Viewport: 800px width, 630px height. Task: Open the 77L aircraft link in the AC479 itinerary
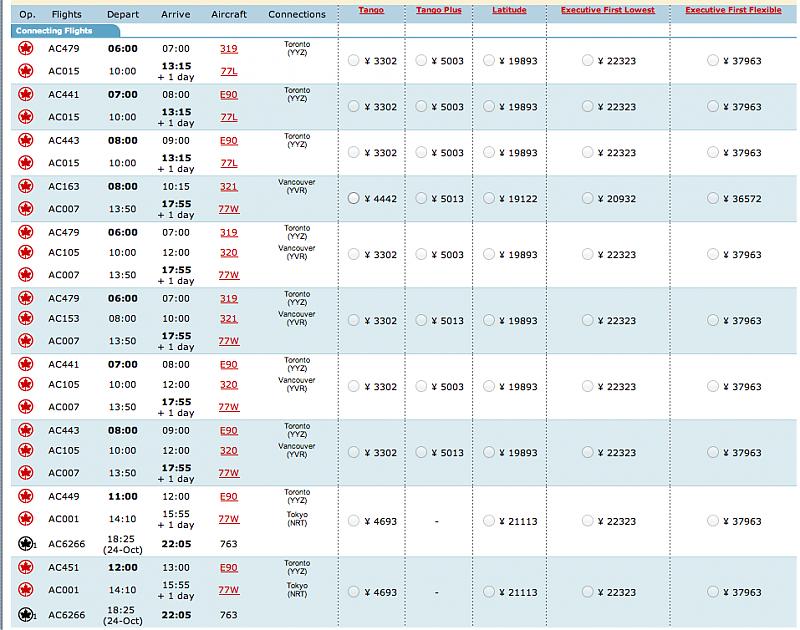229,71
